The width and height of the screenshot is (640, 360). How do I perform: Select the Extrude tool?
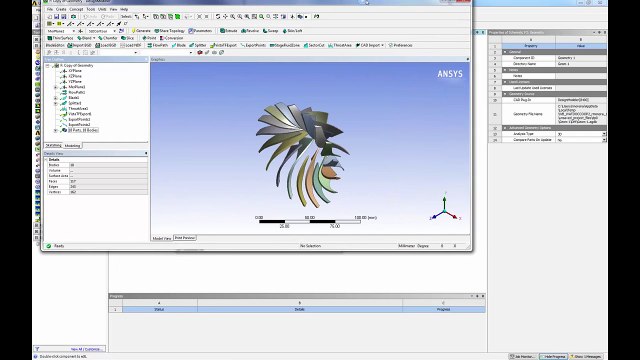click(229, 31)
